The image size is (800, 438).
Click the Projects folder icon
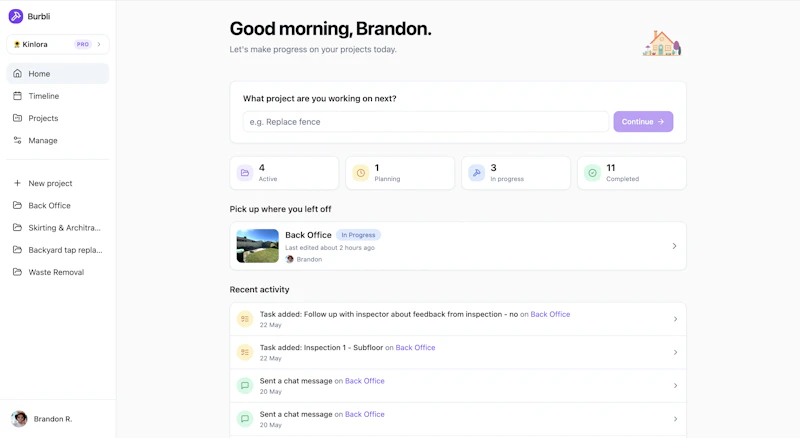[17, 118]
